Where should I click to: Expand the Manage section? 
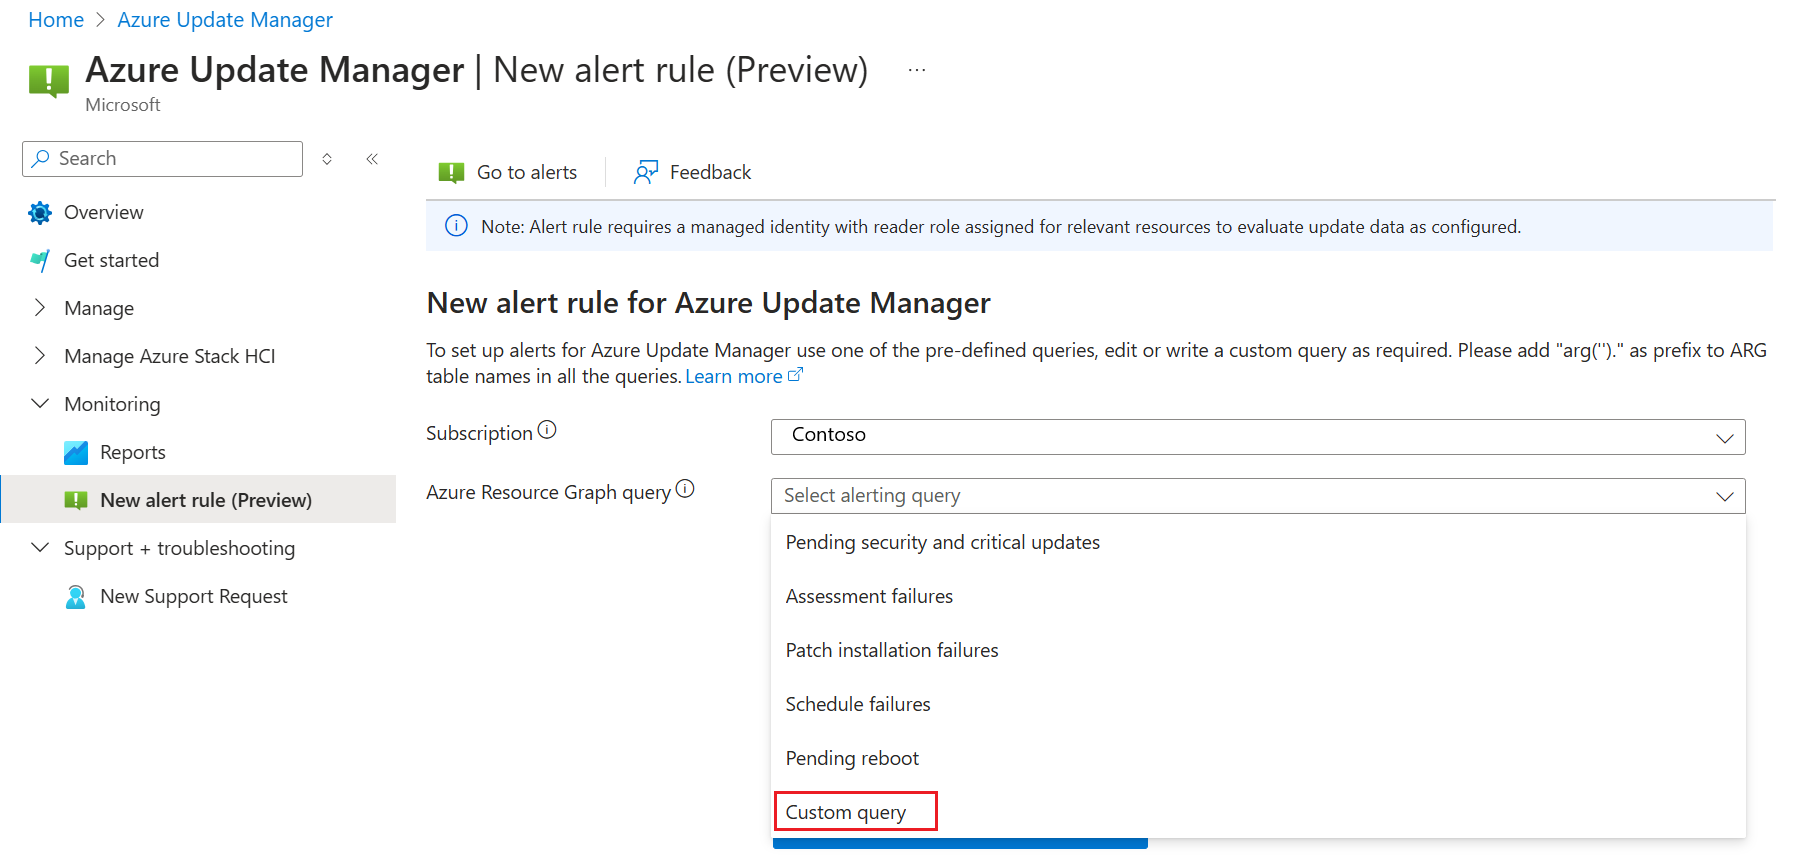point(40,308)
